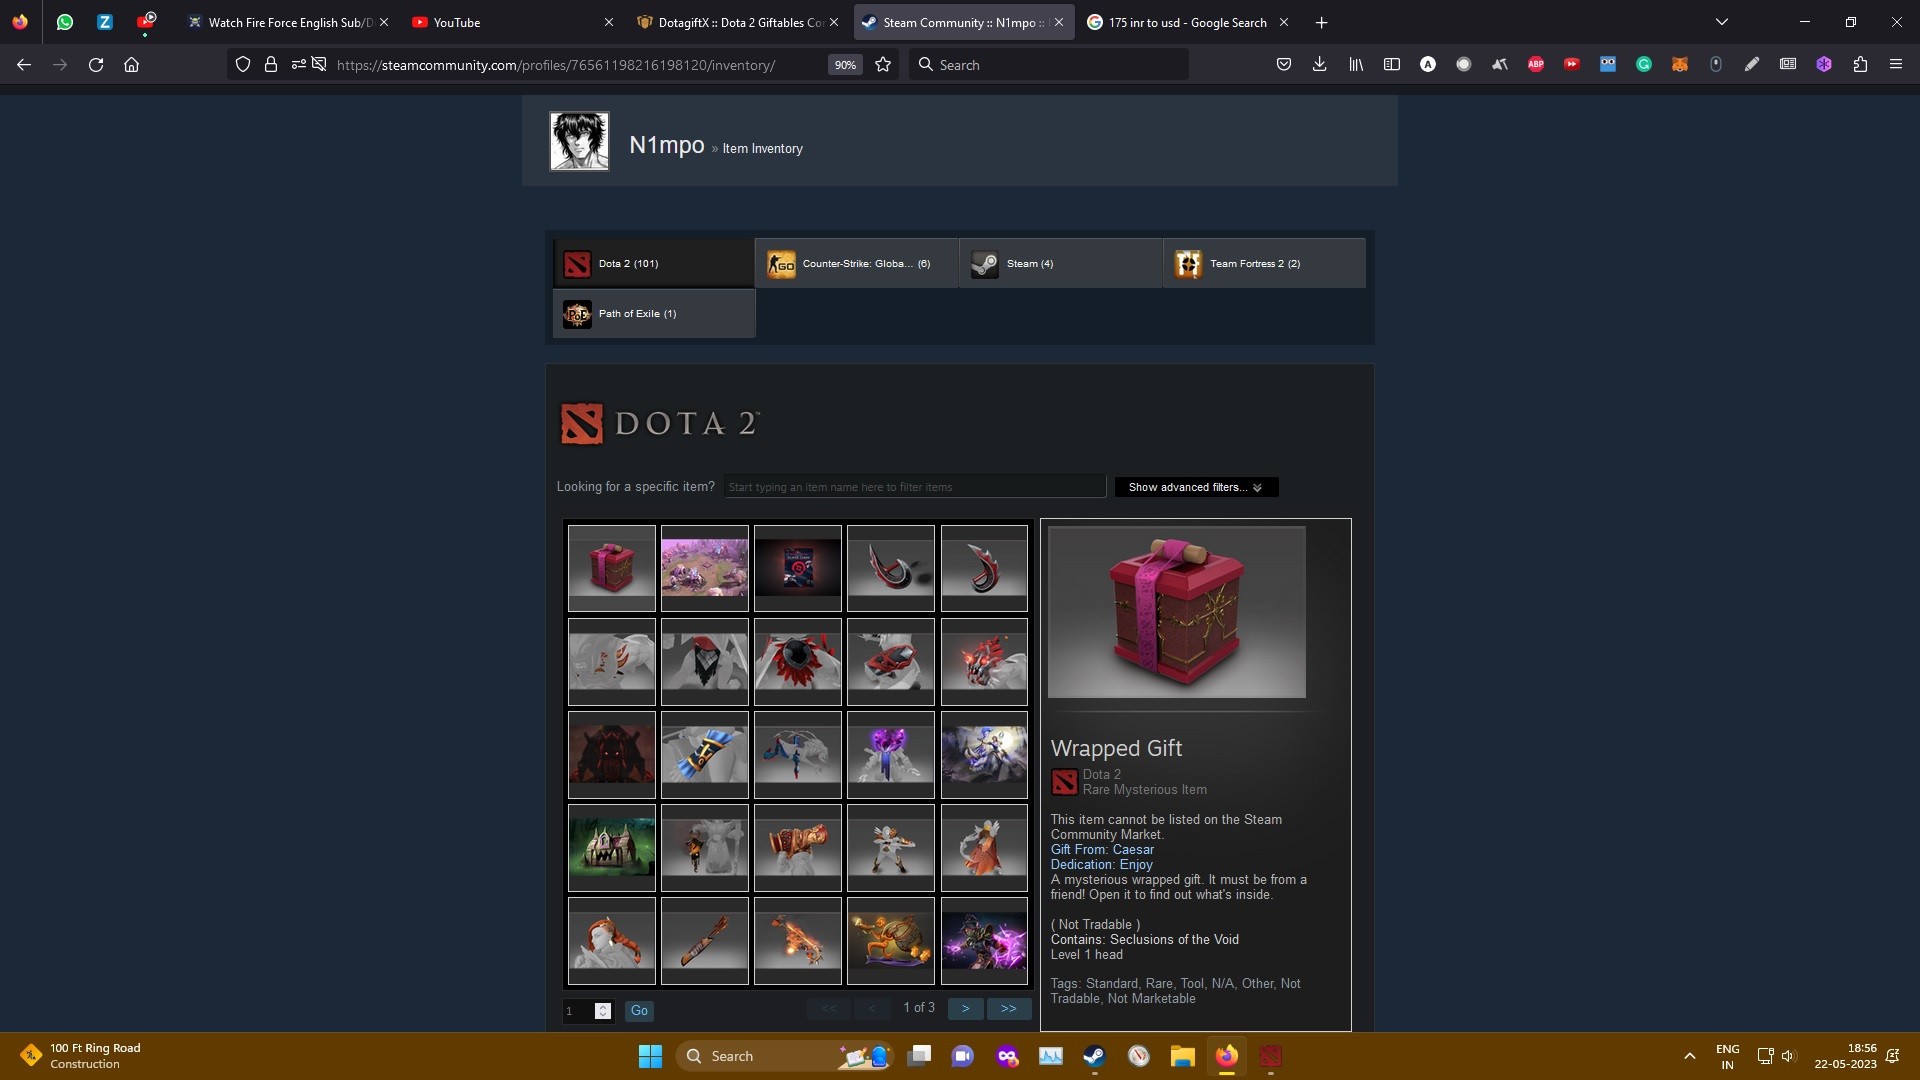
Task: Open N1mpo profile avatar
Action: click(579, 141)
